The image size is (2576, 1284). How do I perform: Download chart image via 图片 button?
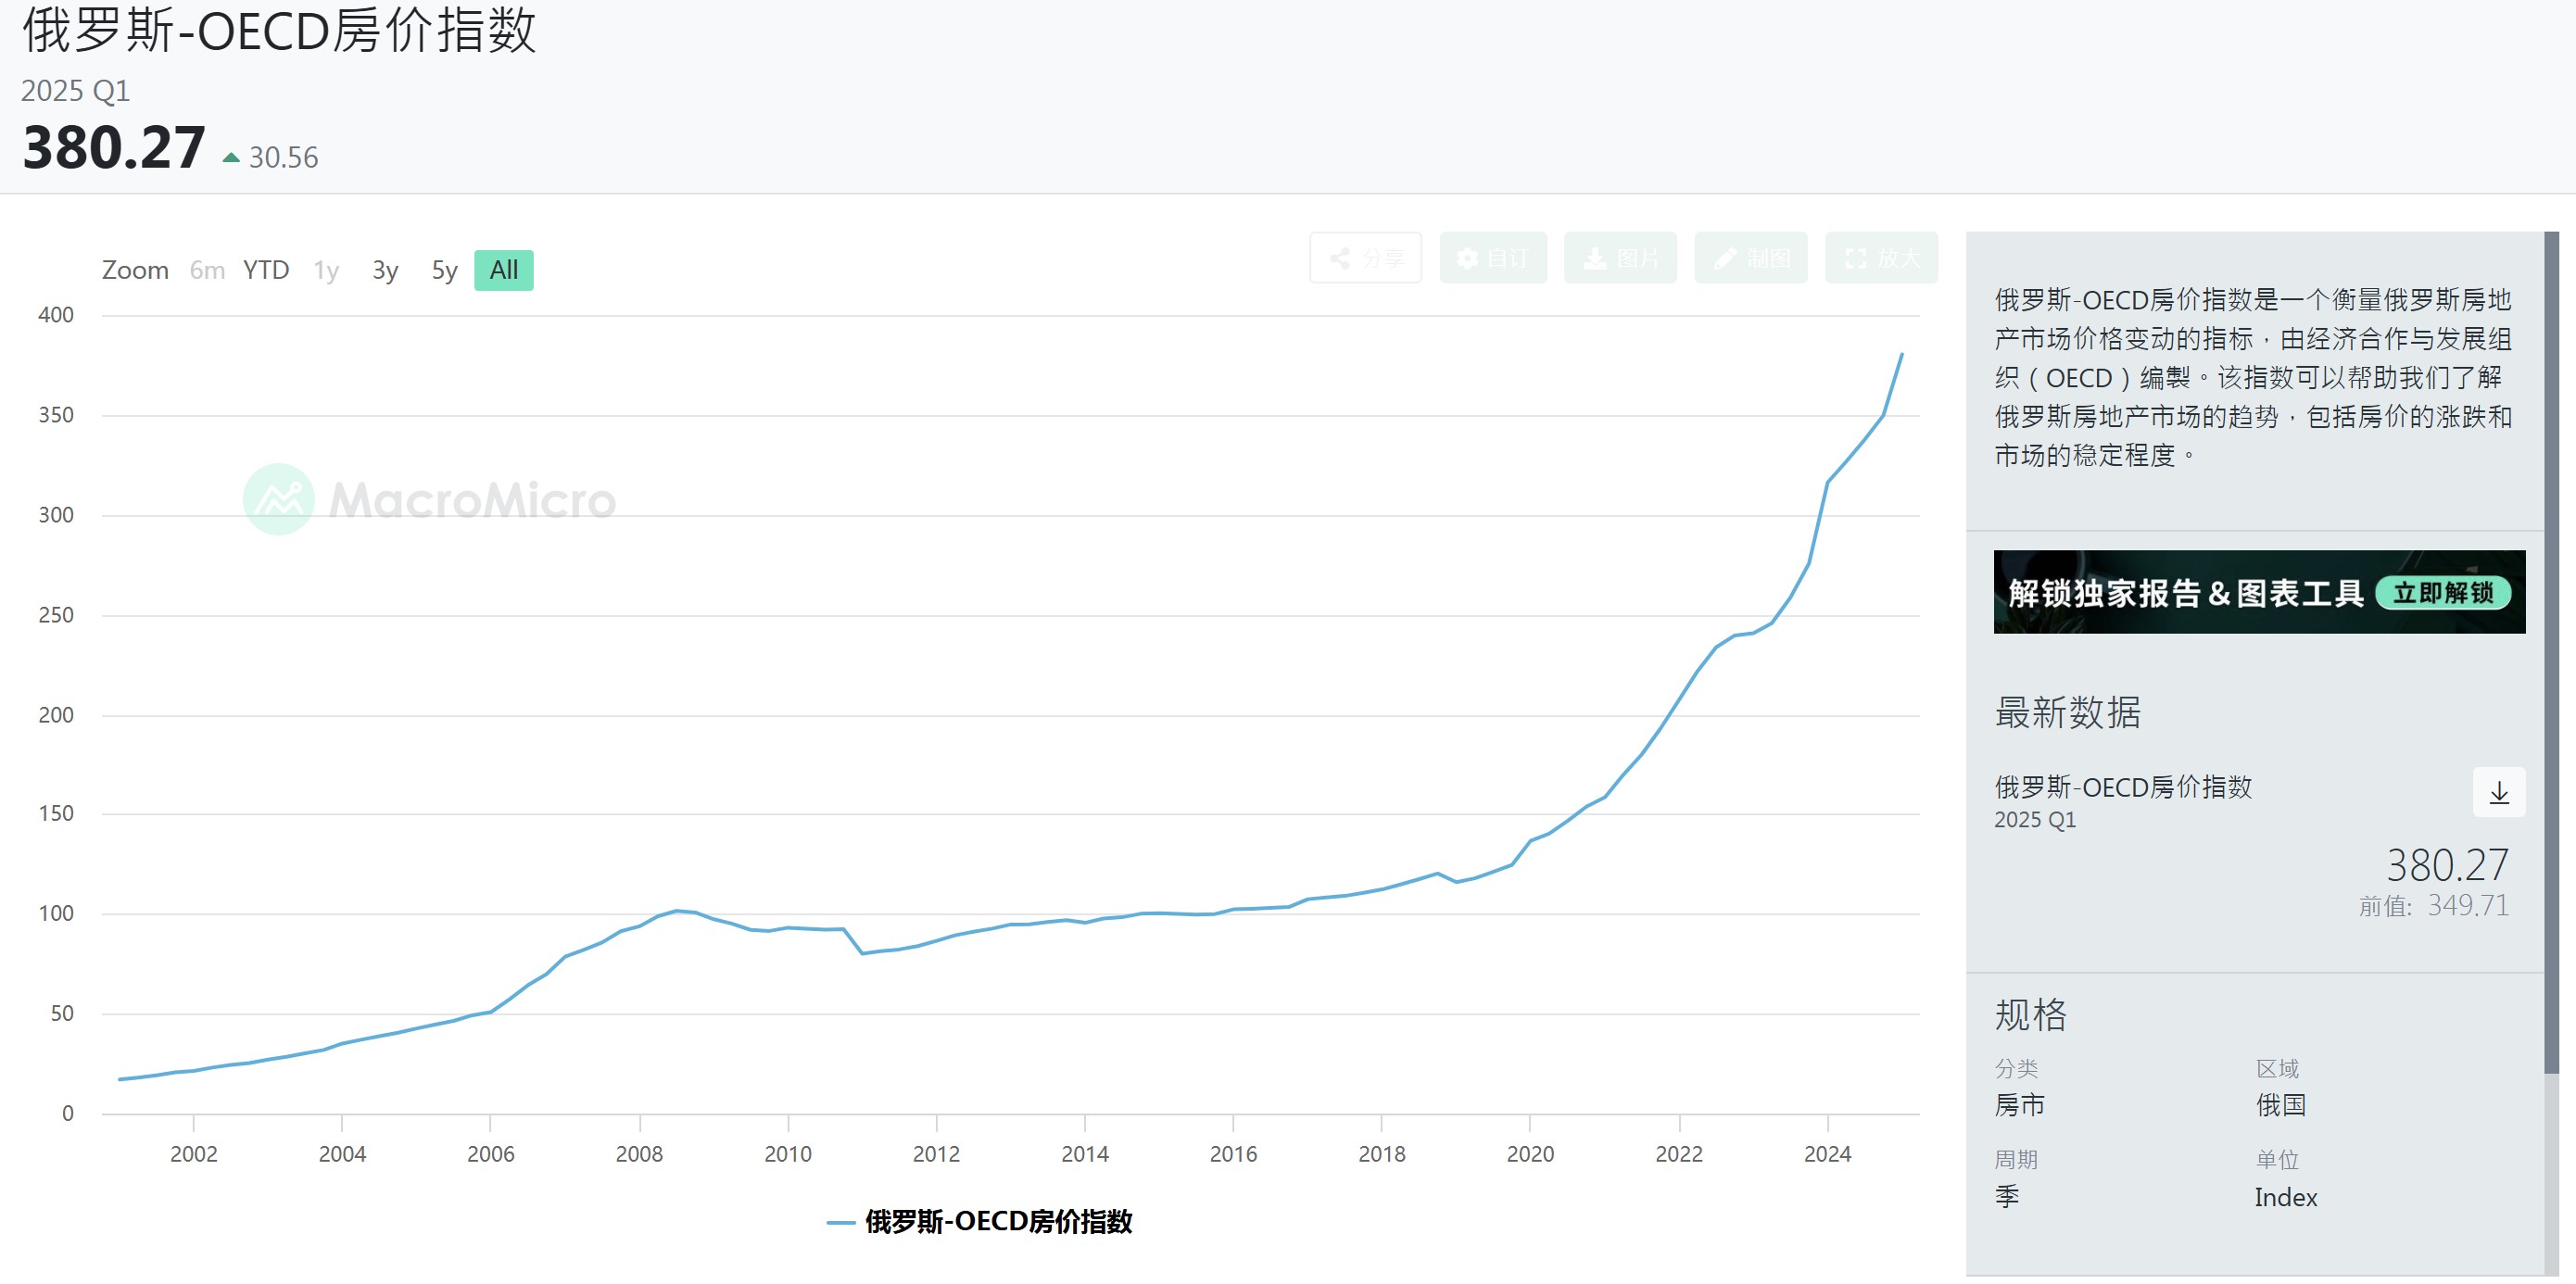[x=1620, y=258]
